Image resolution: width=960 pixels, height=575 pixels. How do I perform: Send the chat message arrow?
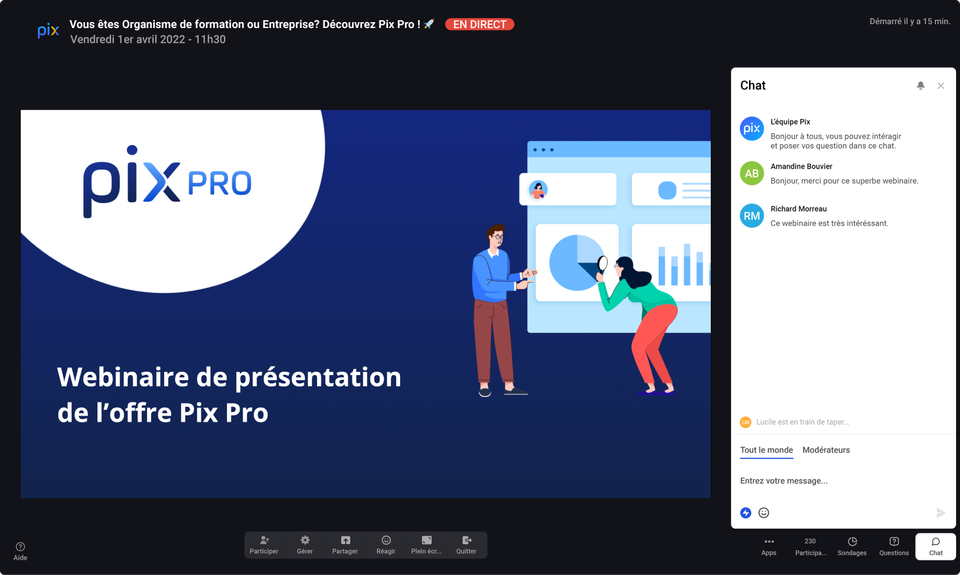[940, 513]
